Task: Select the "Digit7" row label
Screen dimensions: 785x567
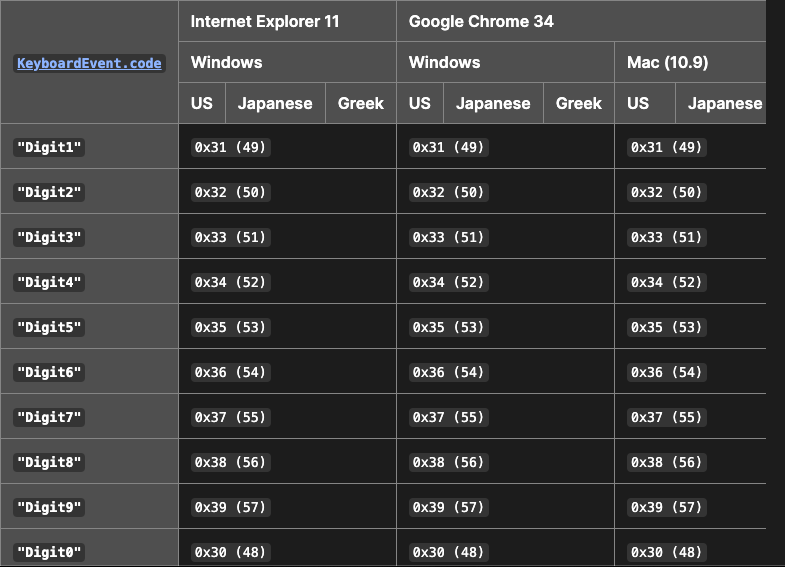Action: [x=49, y=418]
